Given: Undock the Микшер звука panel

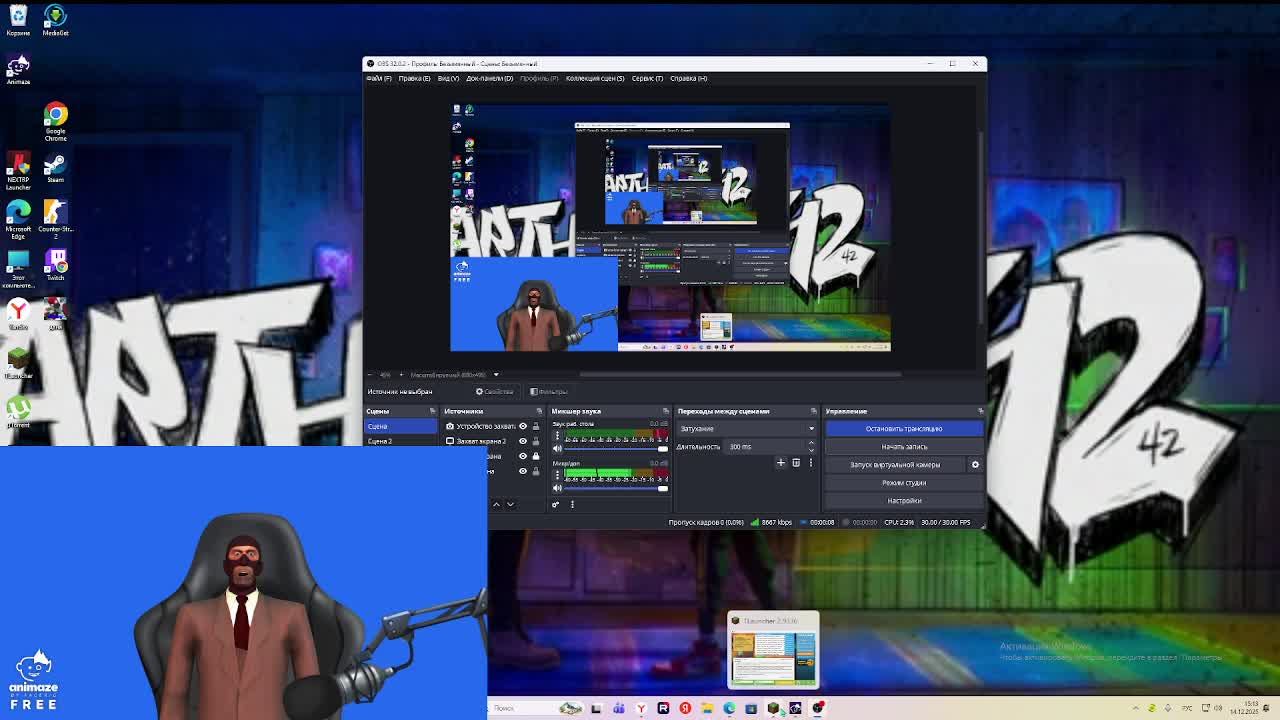Looking at the screenshot, I should [x=666, y=411].
